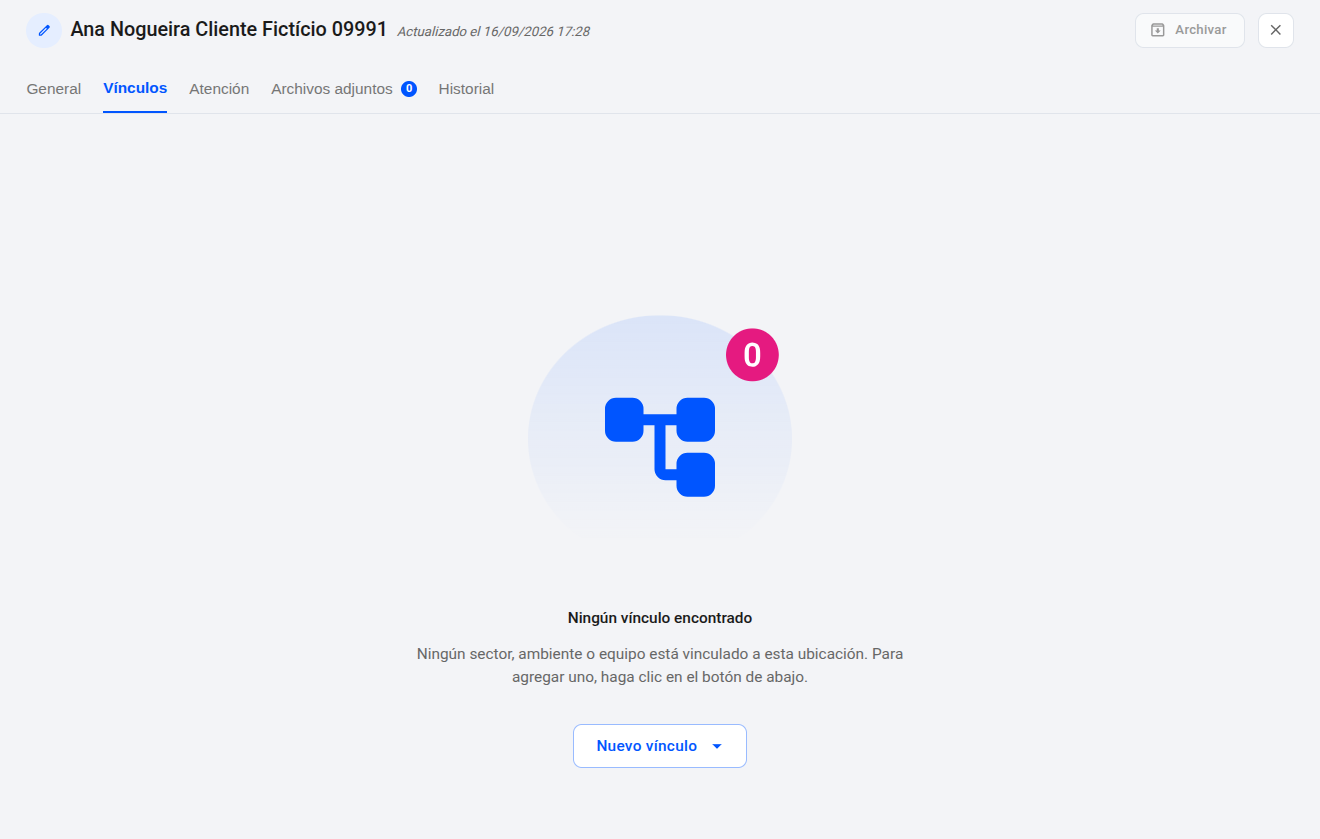This screenshot has width=1320, height=839.
Task: Click the pencil edit icon beside the title
Action: 44,30
